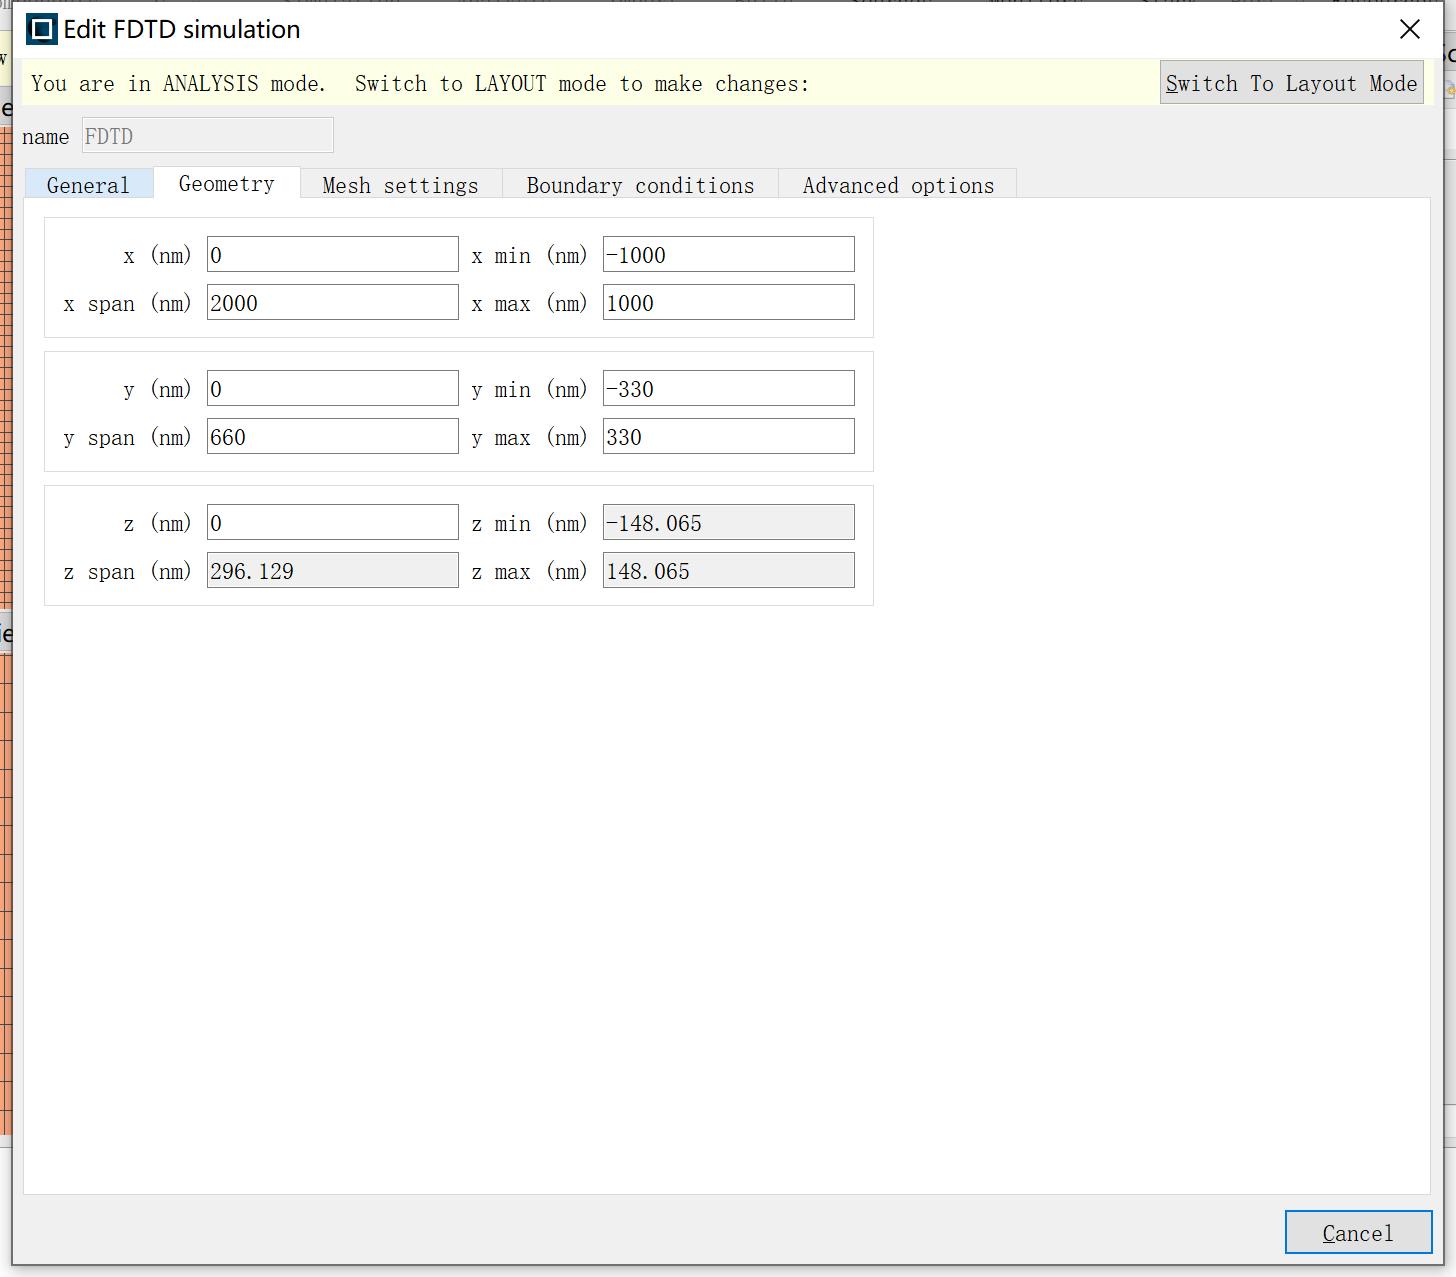Click the y span field showing 660
The image size is (1456, 1277).
pos(332,436)
